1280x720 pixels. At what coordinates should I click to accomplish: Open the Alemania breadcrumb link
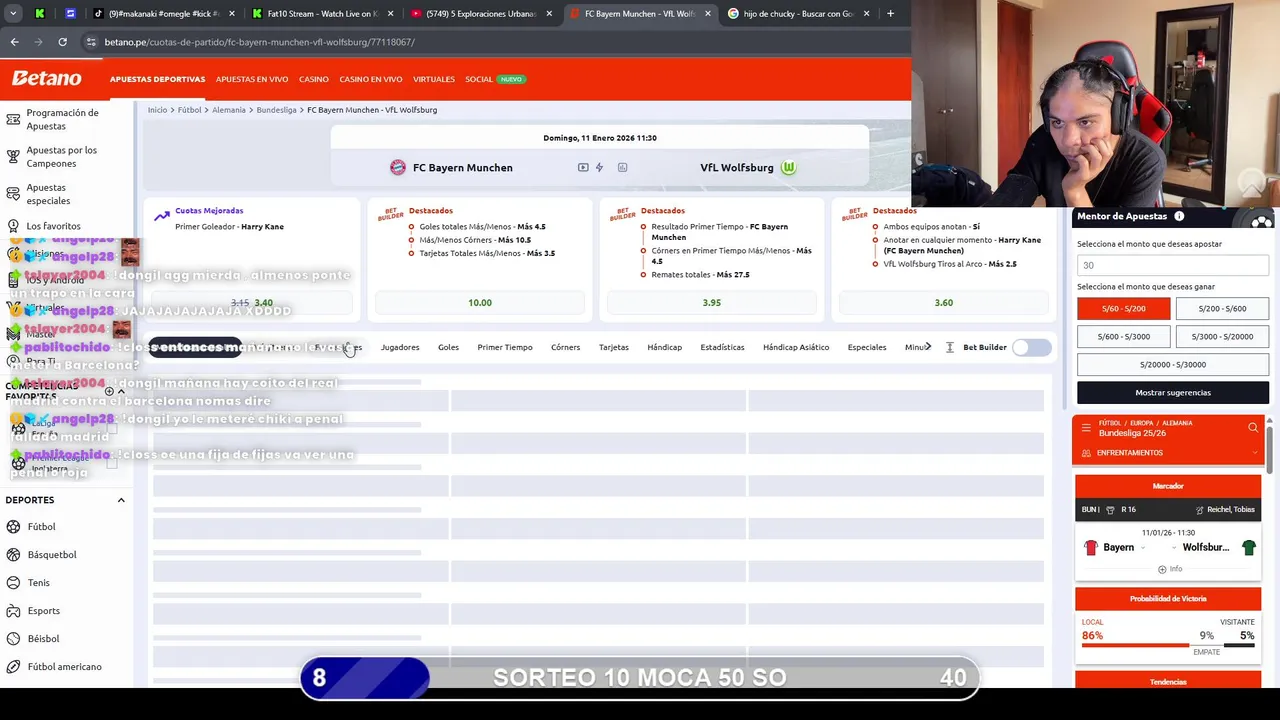(229, 110)
